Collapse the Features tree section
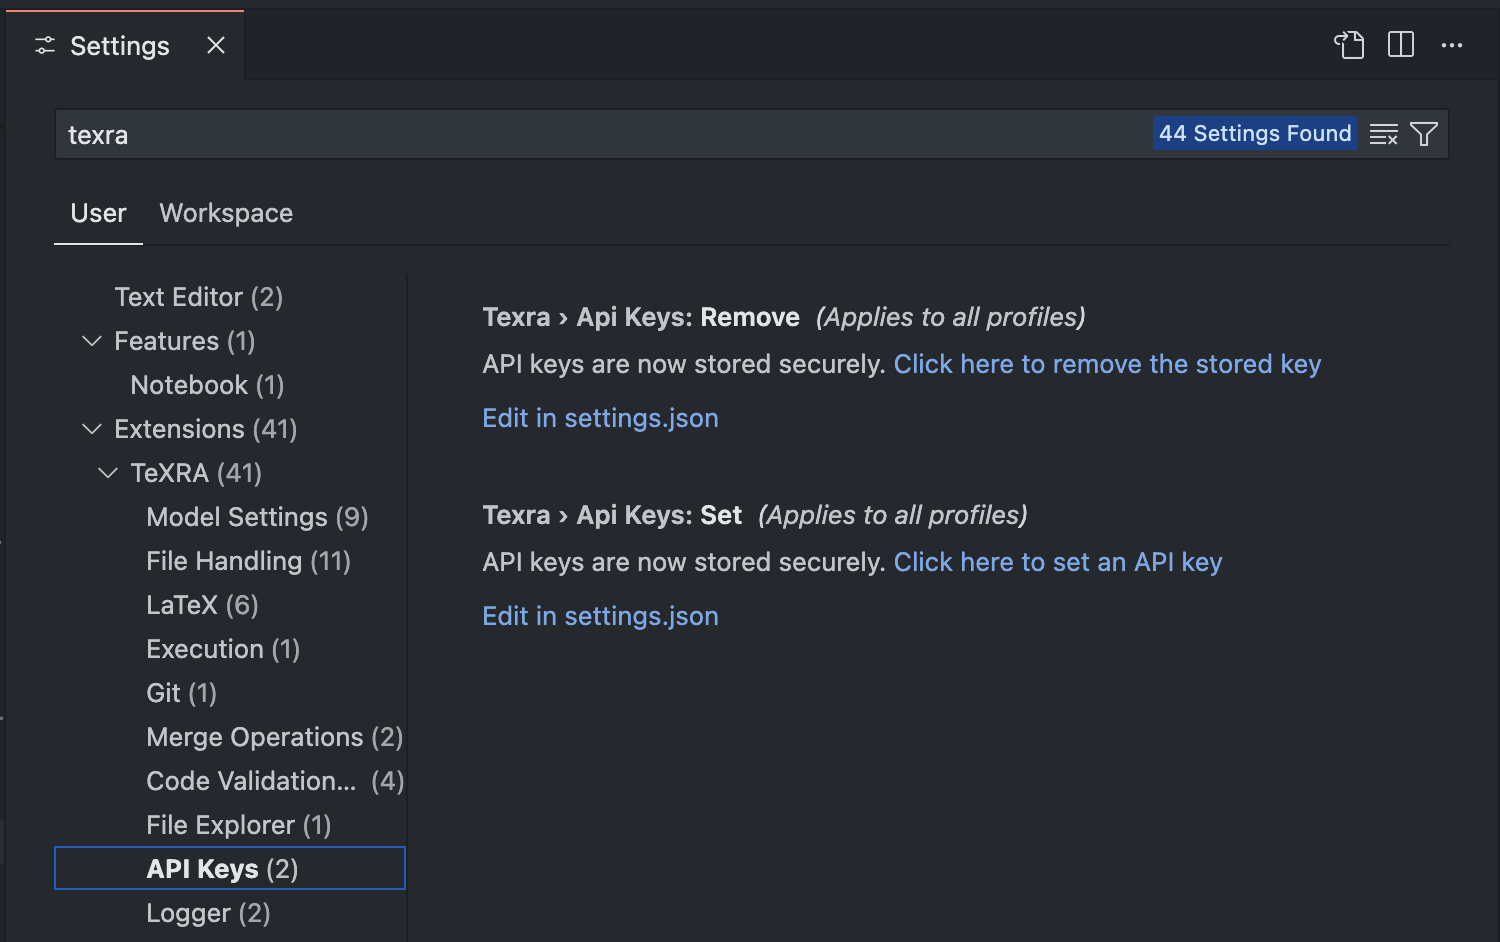 [x=92, y=341]
